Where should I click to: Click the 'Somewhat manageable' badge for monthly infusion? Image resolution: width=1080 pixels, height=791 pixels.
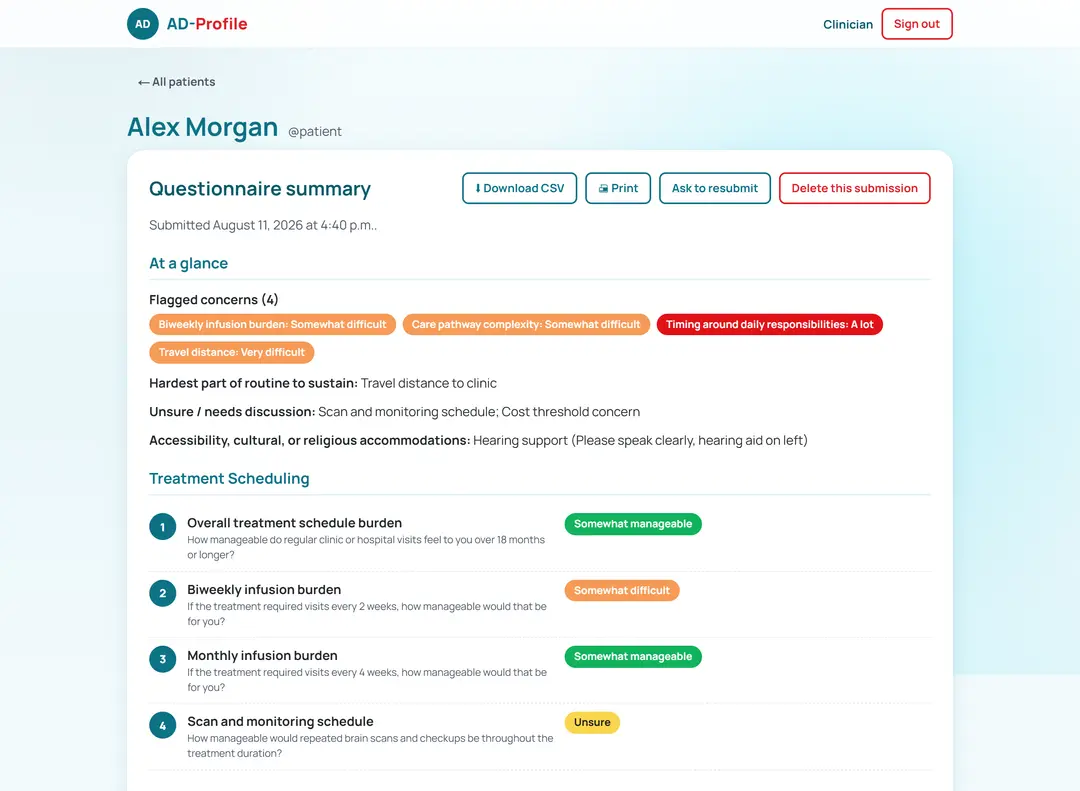[x=633, y=657]
